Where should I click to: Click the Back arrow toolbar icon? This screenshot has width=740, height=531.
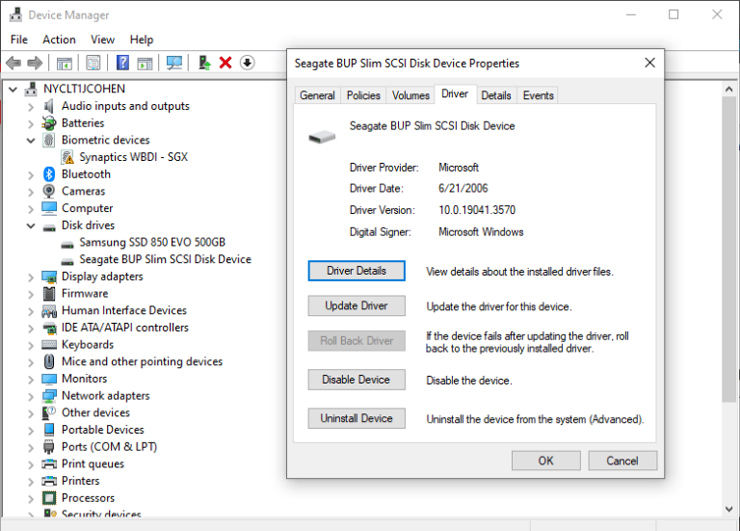tap(13, 63)
